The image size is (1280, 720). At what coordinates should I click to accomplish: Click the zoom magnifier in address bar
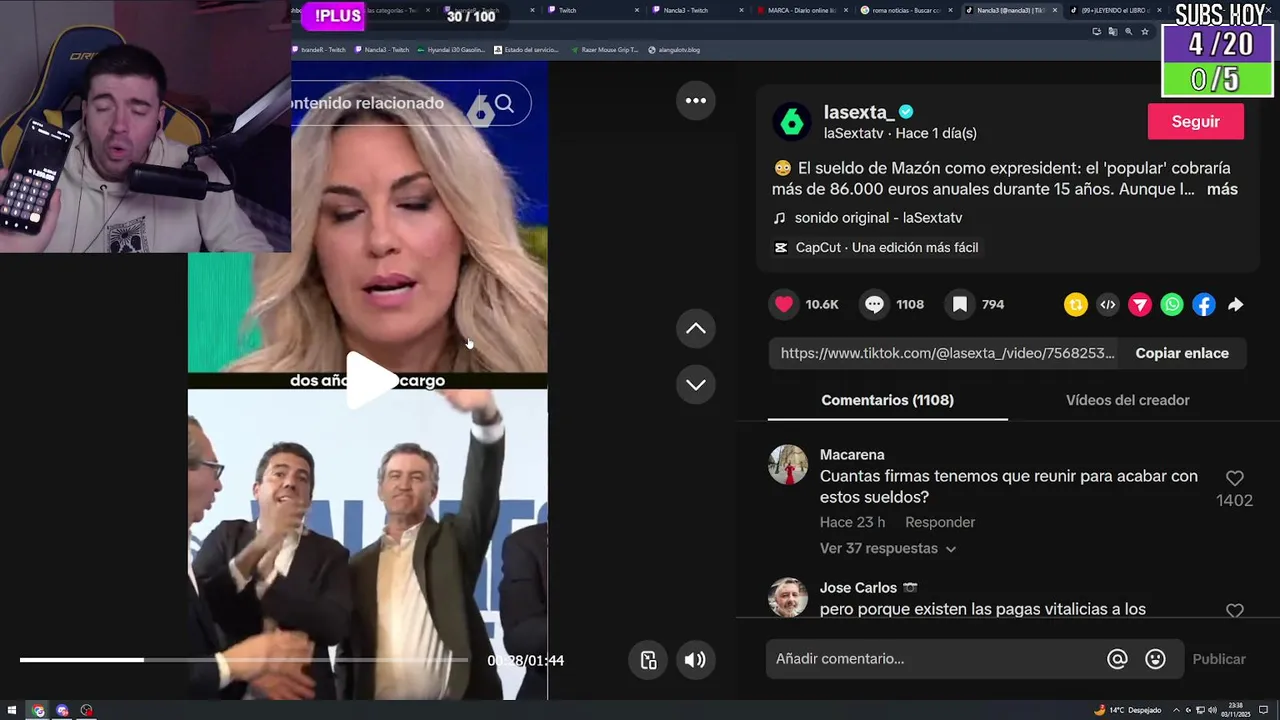click(1129, 31)
